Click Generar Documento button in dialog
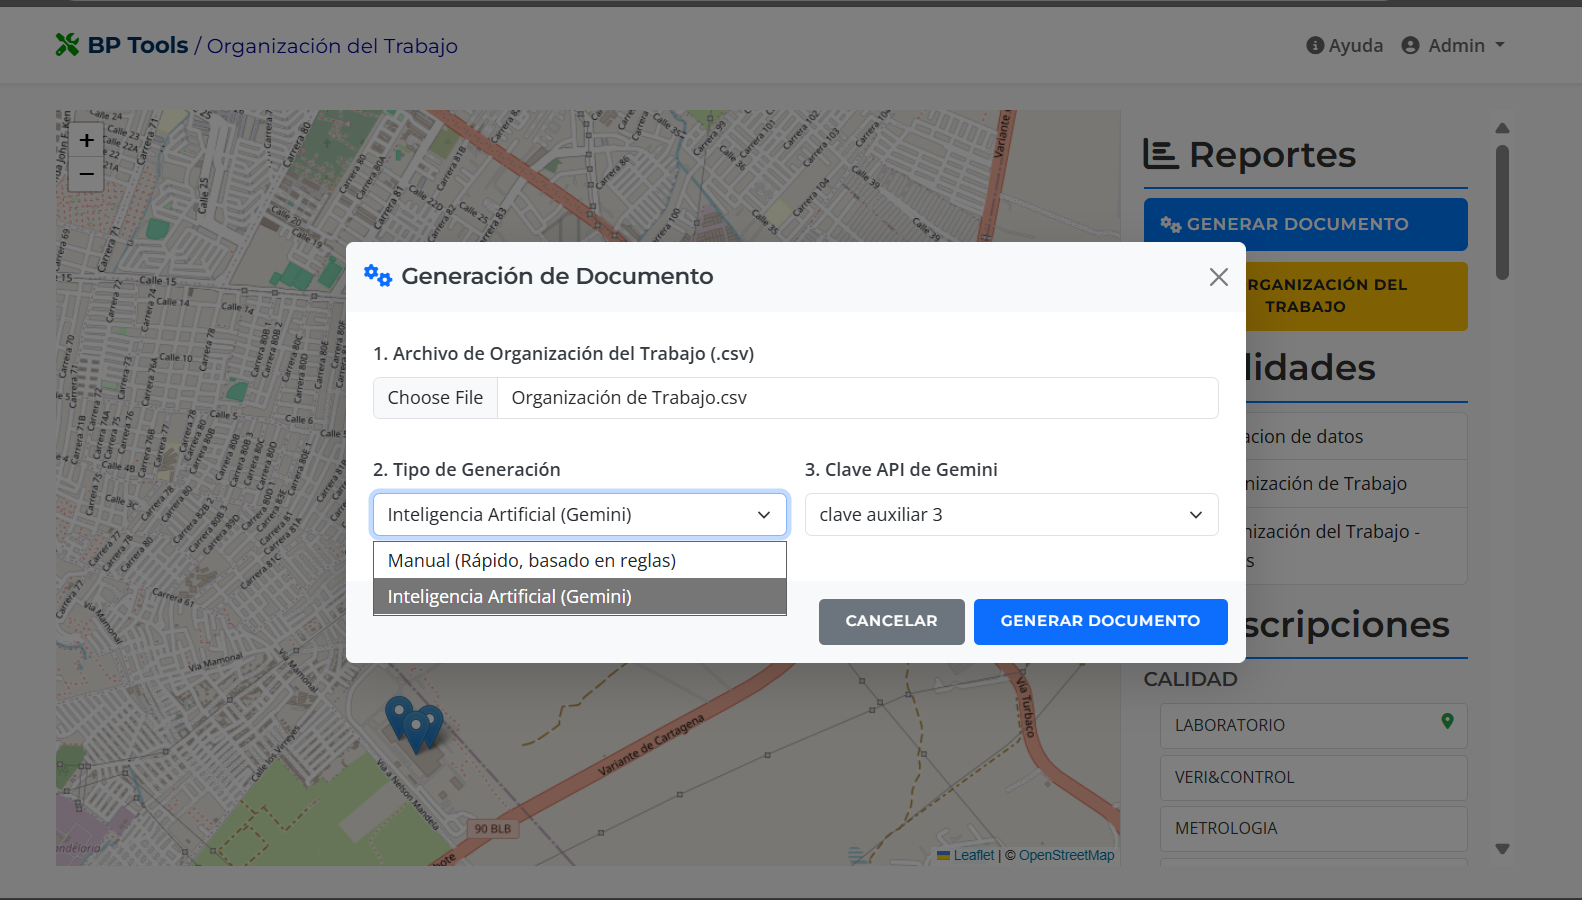The image size is (1582, 900). 1101,622
